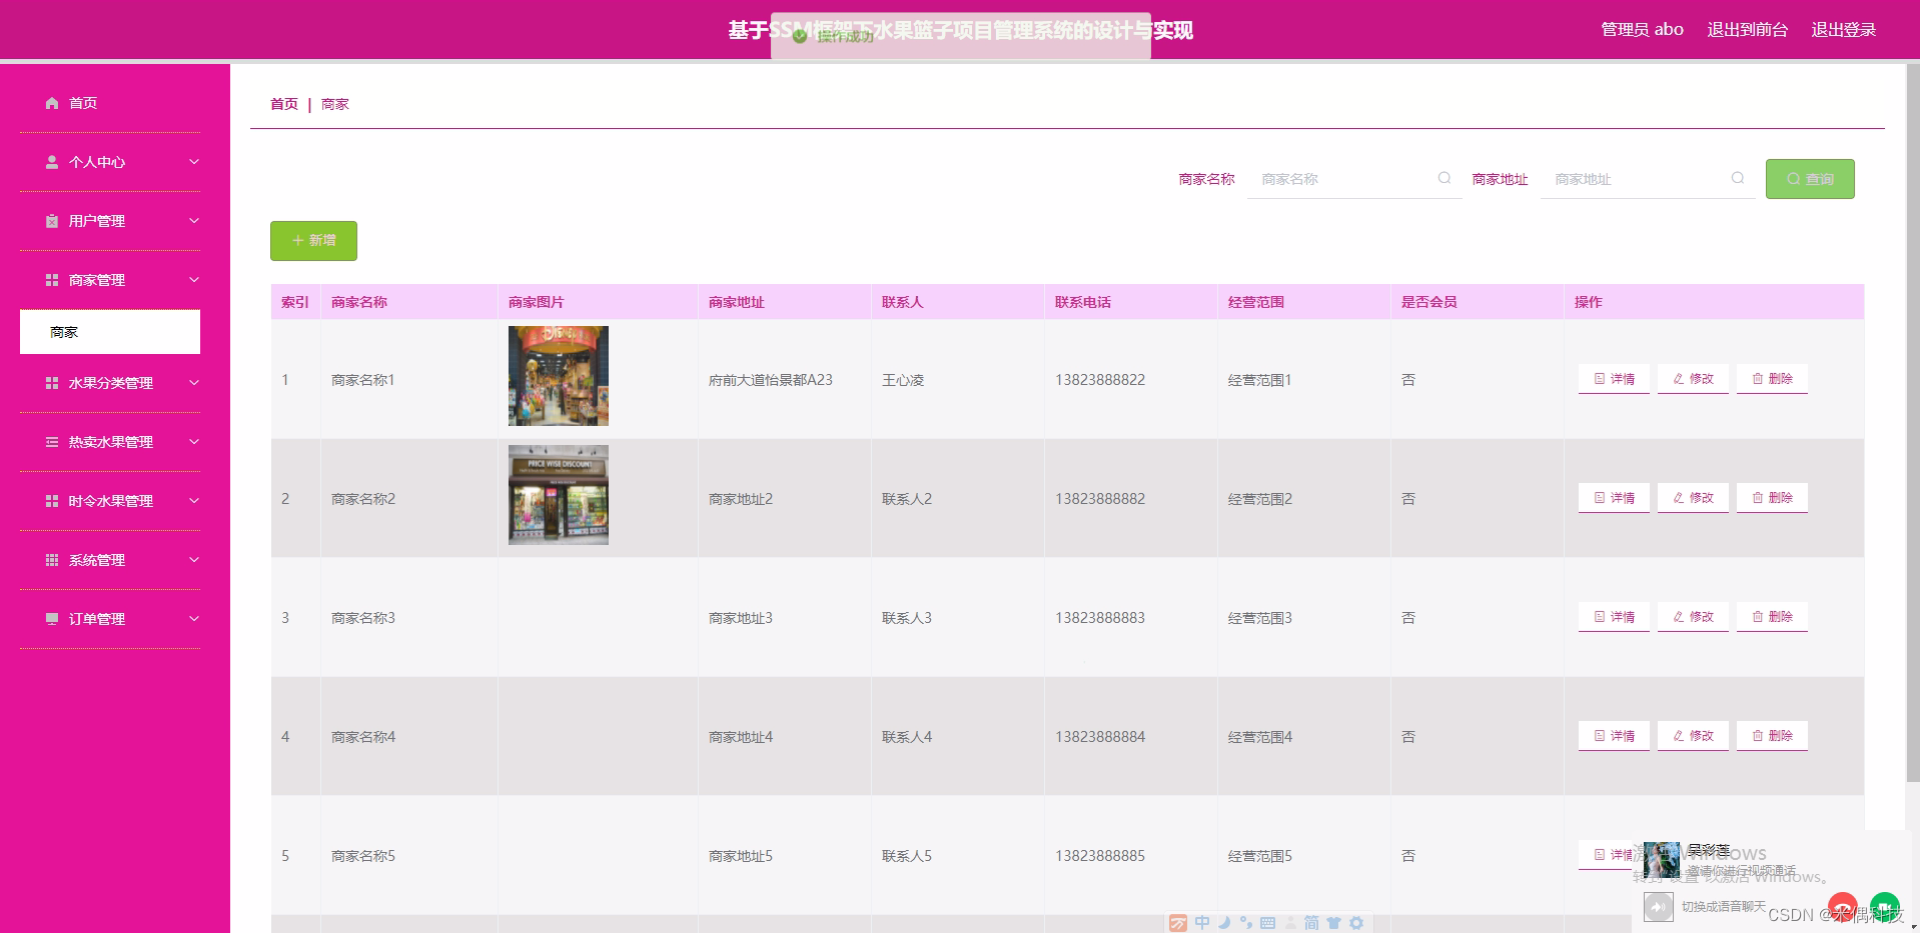Toggle punctuation mode on the IME toolbar
1920x933 pixels.
click(1246, 923)
